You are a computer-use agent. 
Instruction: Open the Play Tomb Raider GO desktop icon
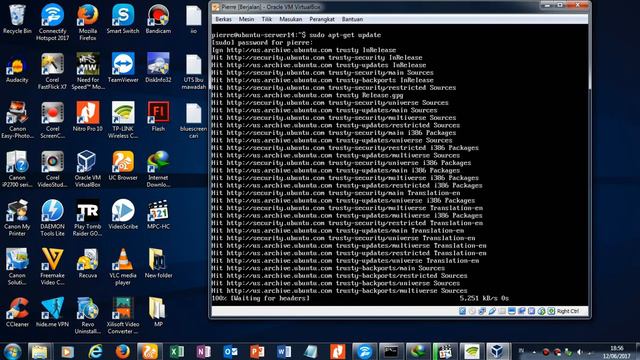pos(88,218)
